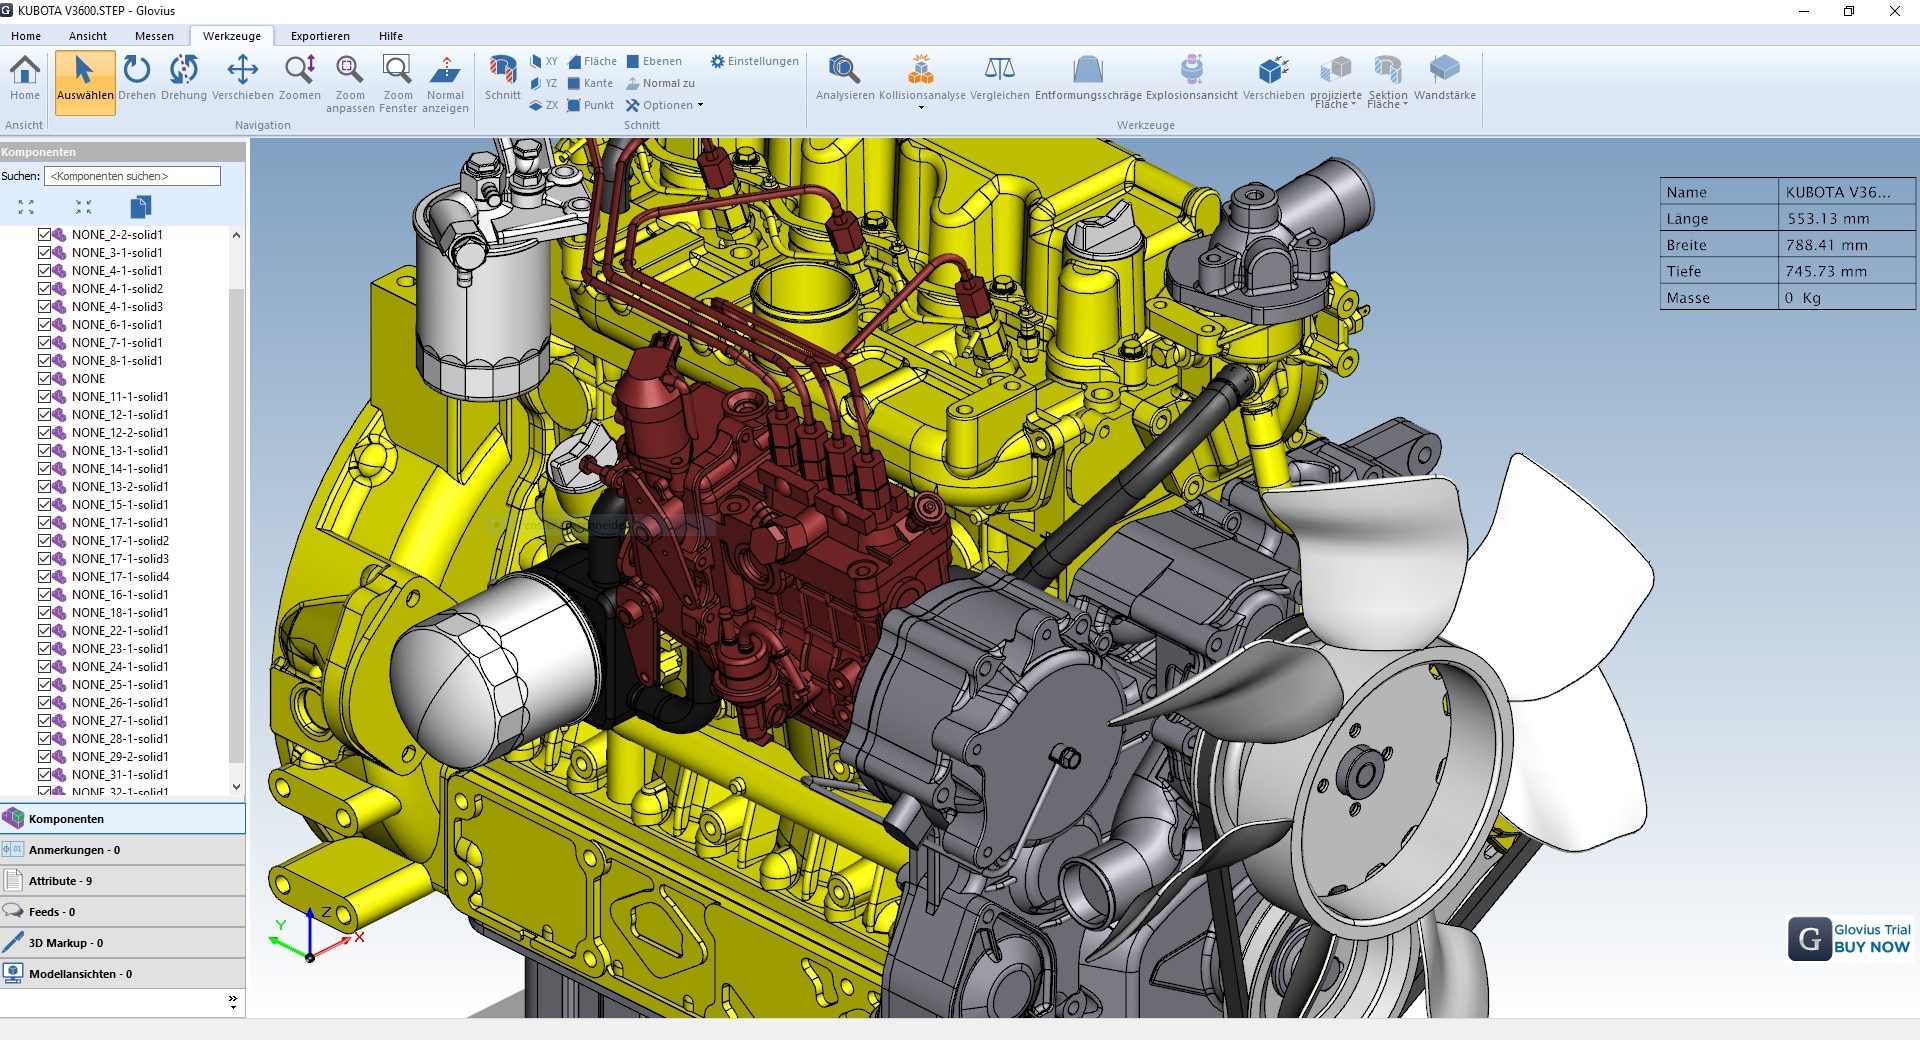Expand the Attribute panel
This screenshot has height=1040, width=1920.
[123, 881]
